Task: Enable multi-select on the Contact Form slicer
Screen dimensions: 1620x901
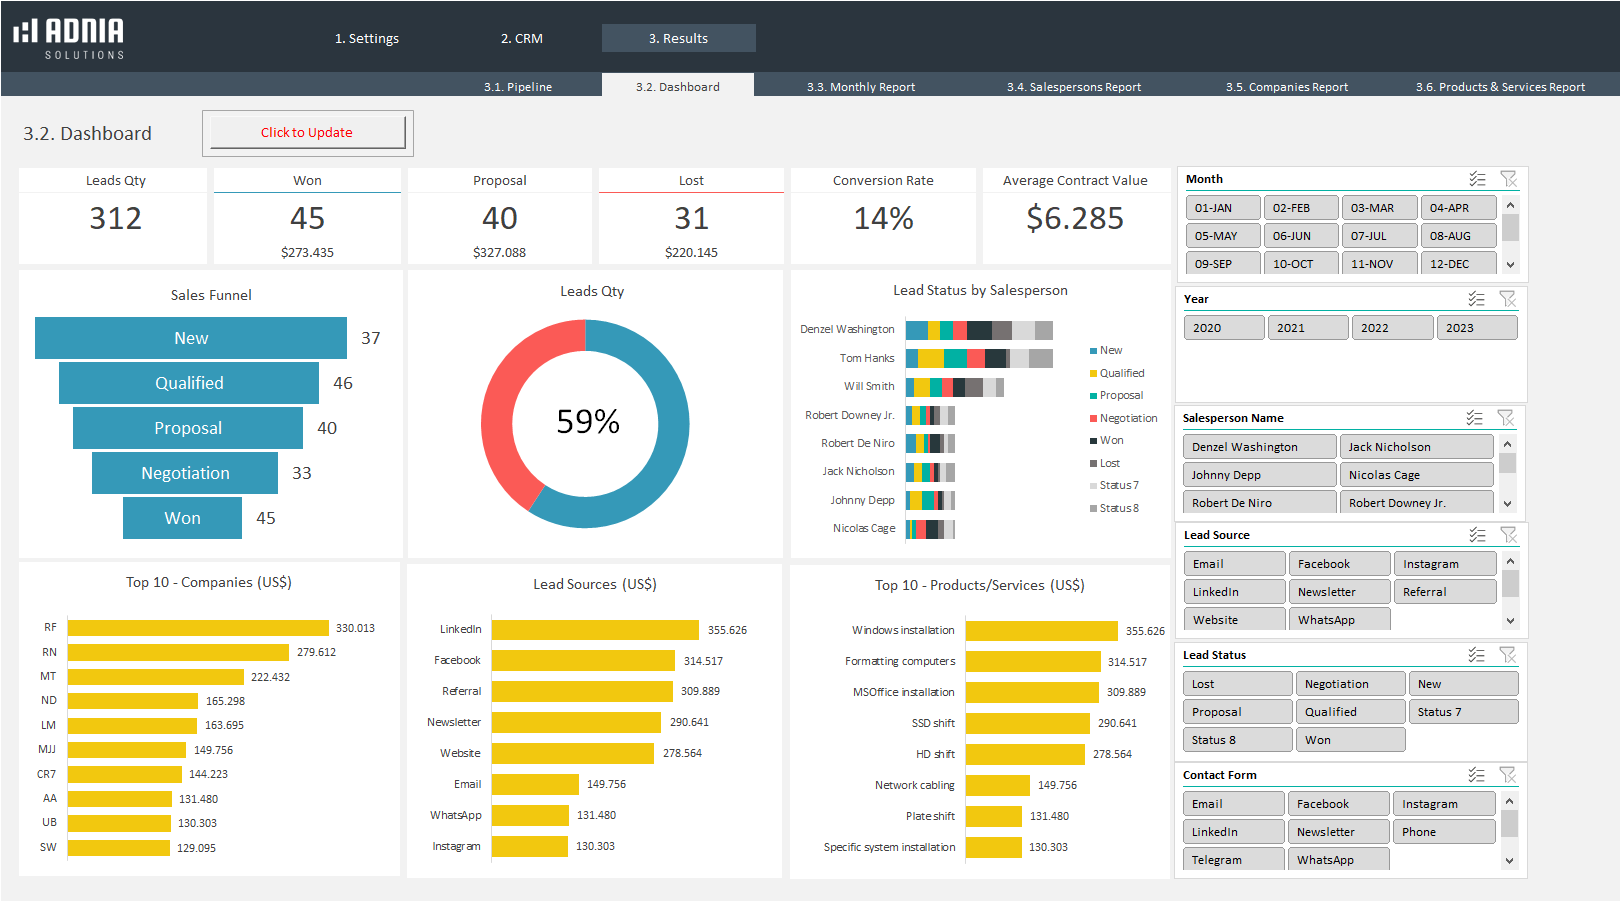Action: point(1476,775)
